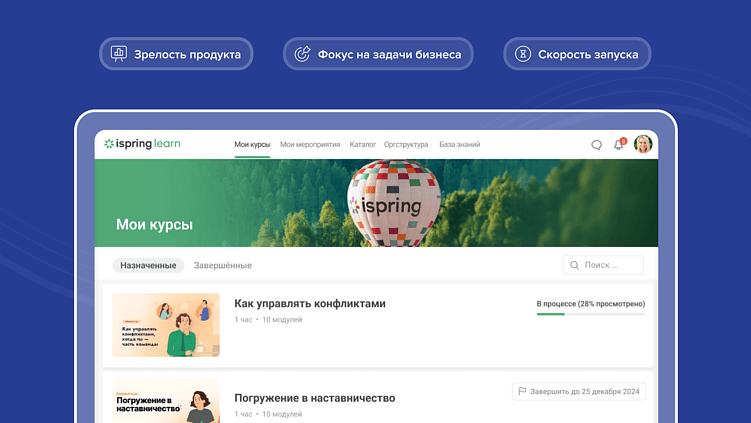Image resolution: width=751 pixels, height=423 pixels.
Task: Click the Фокус на задачи бизнеса badge
Action: pos(378,54)
